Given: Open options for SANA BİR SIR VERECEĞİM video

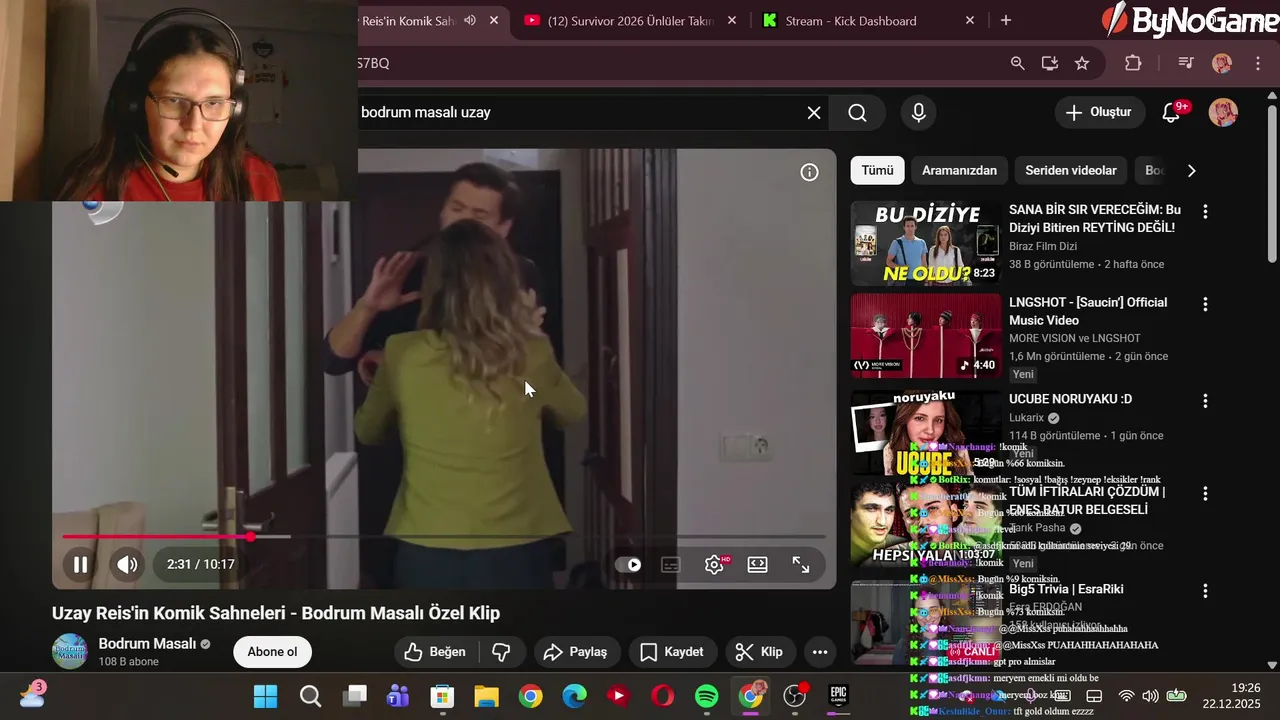Looking at the screenshot, I should [1205, 212].
